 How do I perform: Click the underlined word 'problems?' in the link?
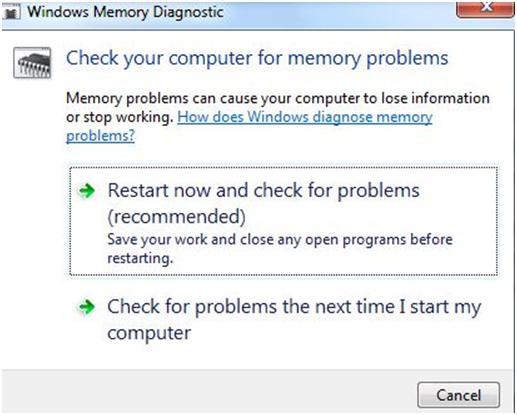coord(100,136)
